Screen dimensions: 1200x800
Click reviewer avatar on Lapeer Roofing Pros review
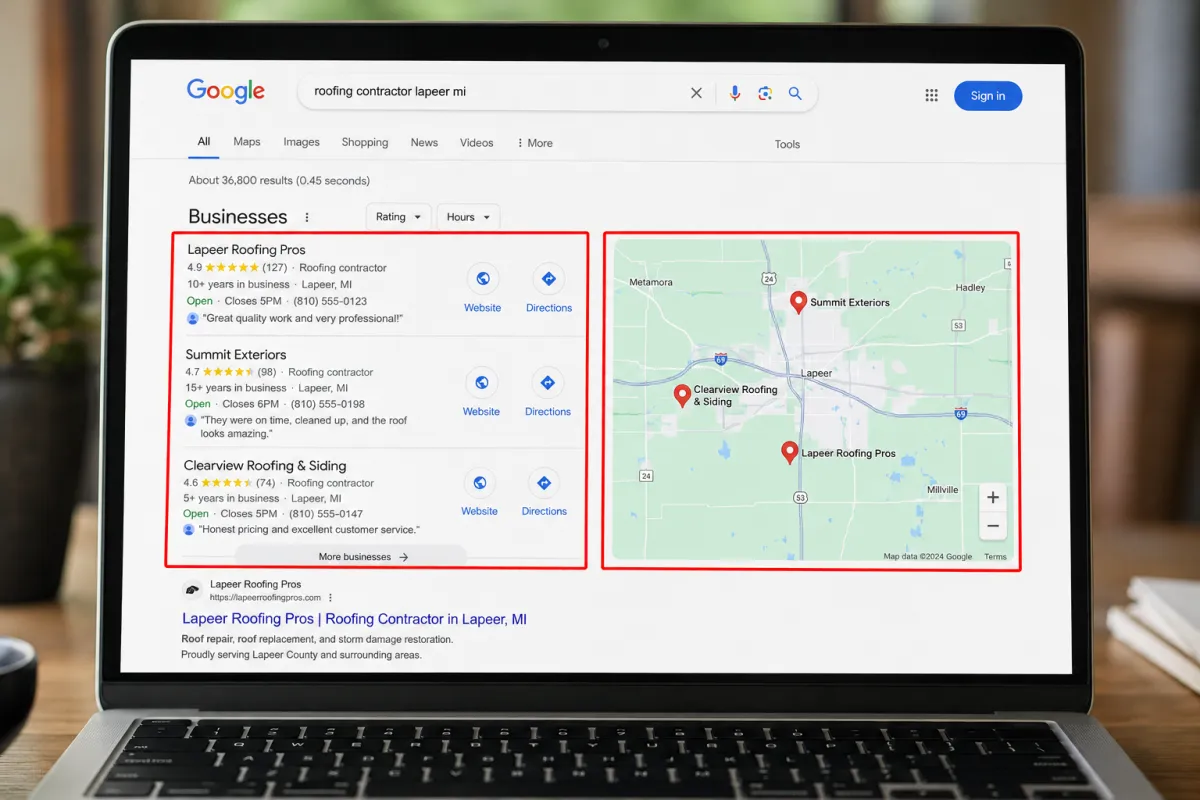pos(193,318)
